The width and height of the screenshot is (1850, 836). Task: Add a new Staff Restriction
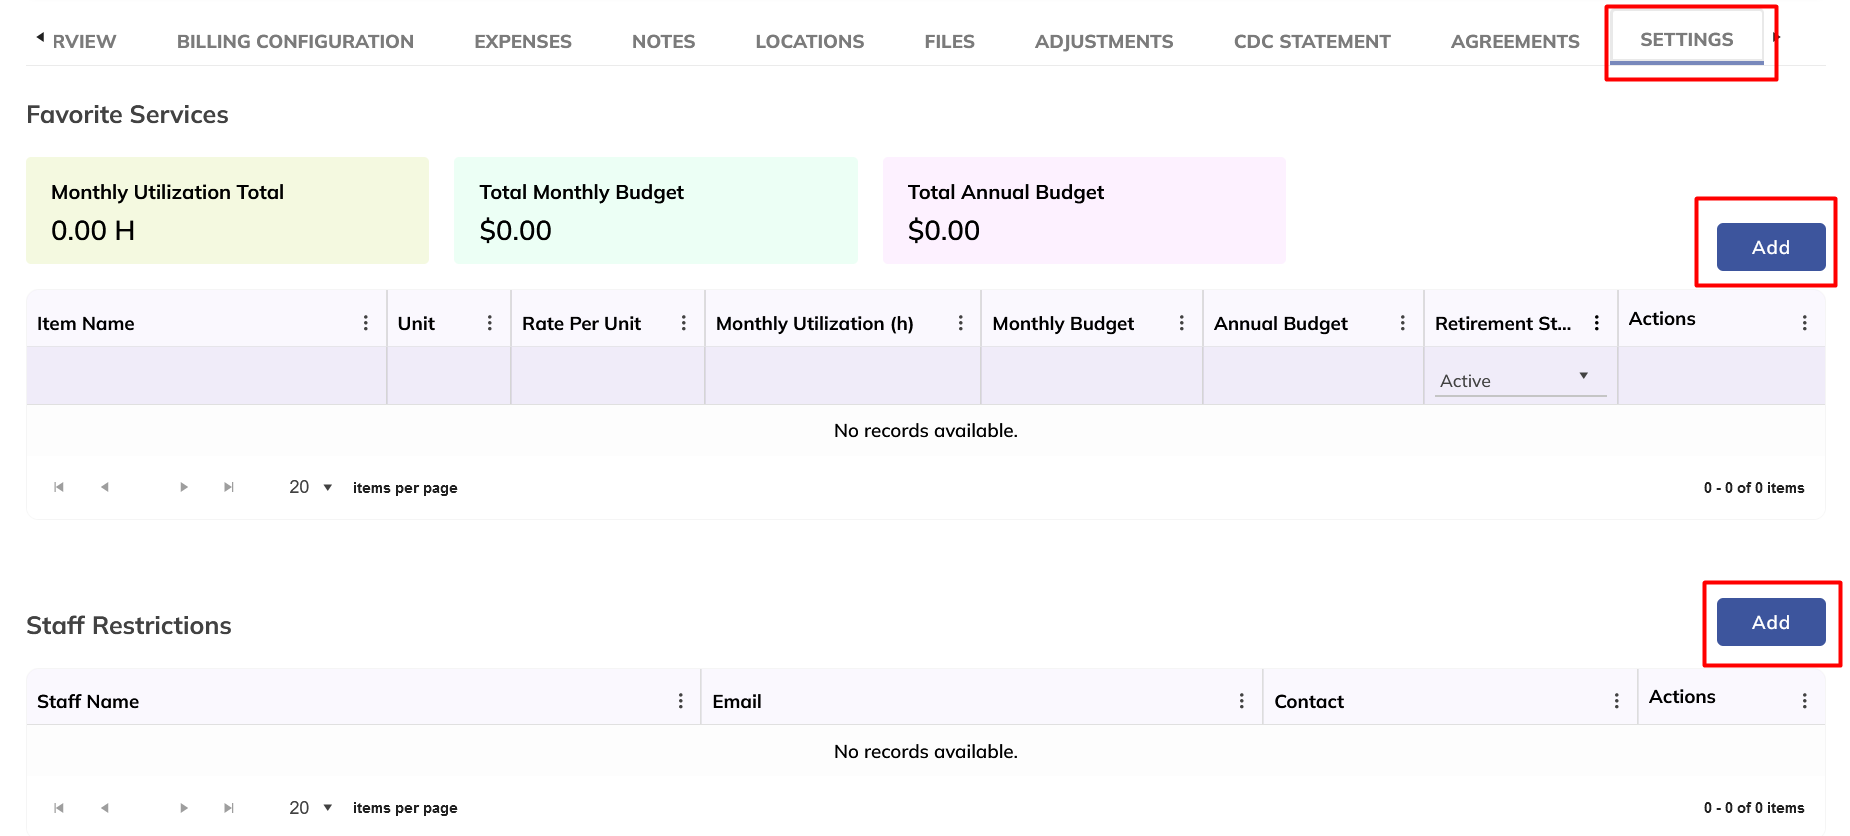(x=1770, y=622)
